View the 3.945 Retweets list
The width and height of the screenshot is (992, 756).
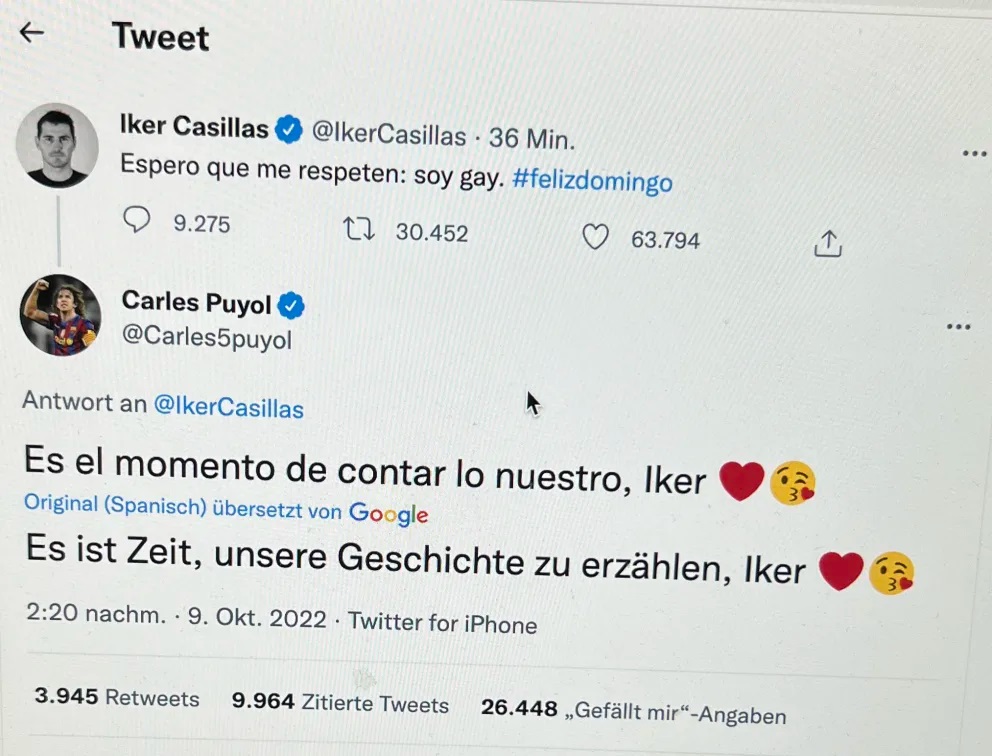point(116,698)
